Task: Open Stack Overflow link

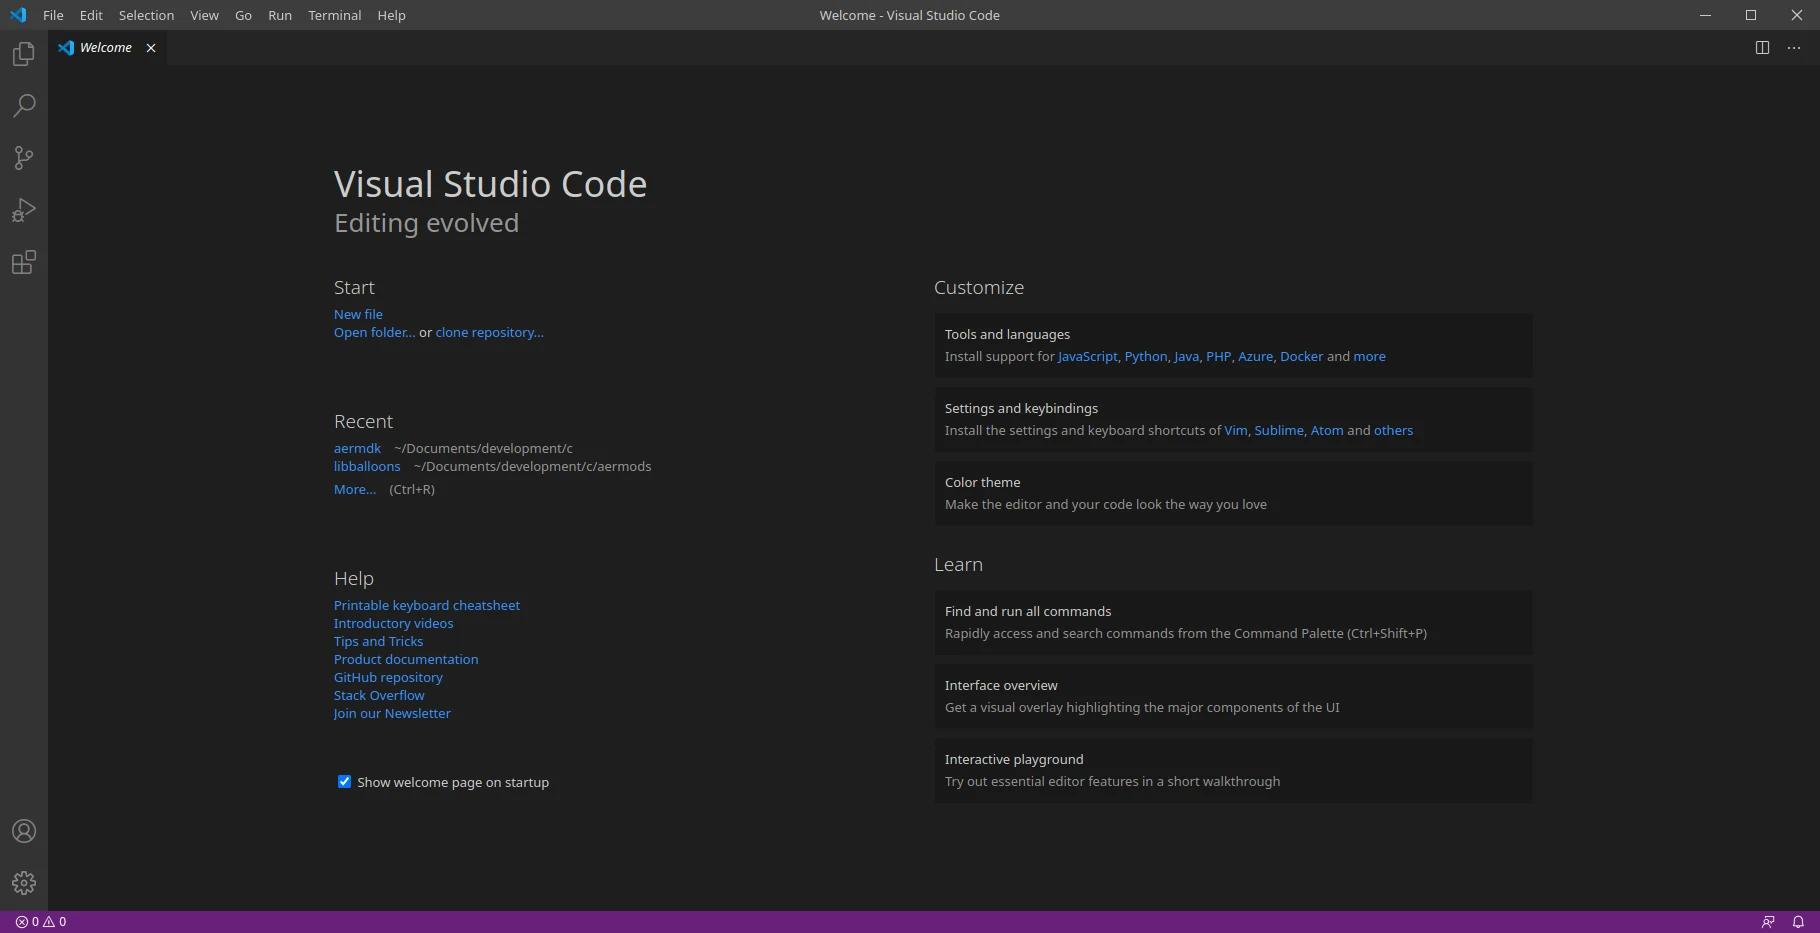Action: pyautogui.click(x=379, y=695)
